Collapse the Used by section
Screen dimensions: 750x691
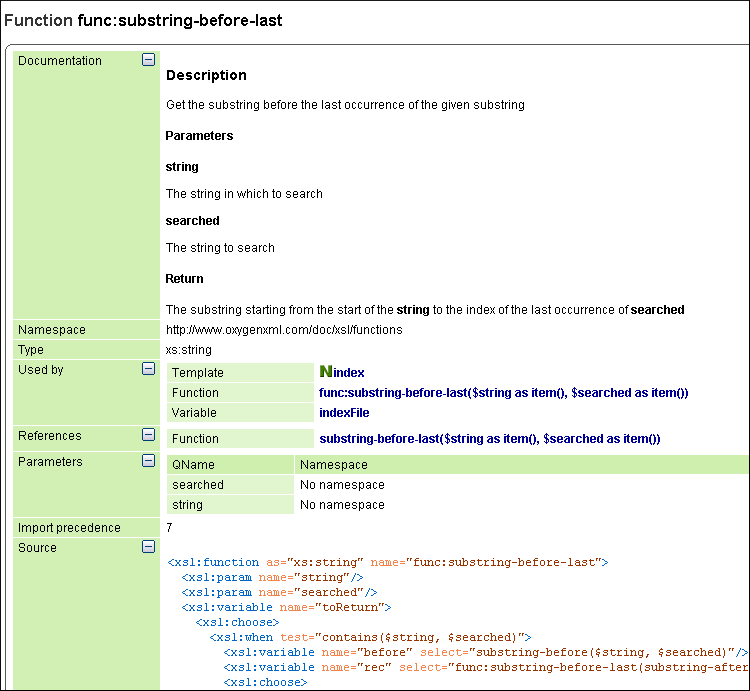[x=149, y=369]
